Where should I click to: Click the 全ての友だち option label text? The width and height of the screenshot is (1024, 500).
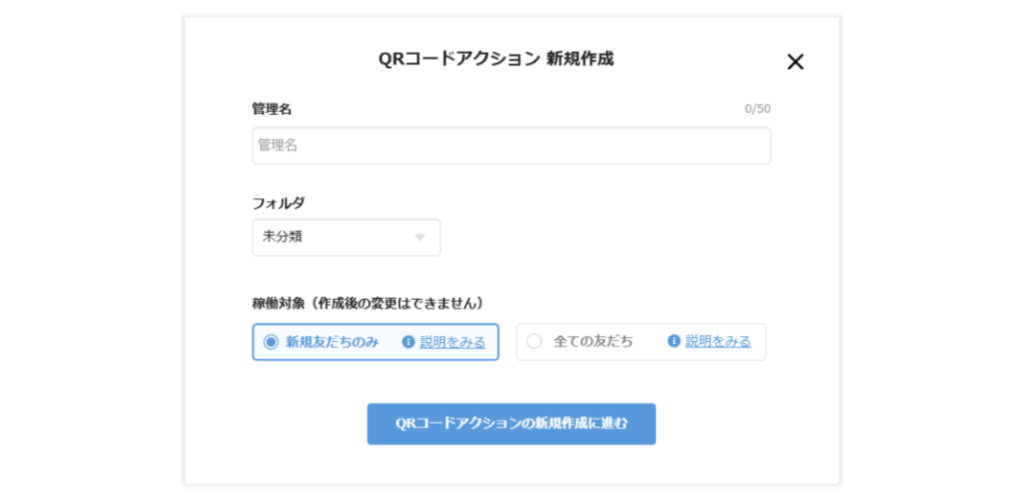coord(593,342)
